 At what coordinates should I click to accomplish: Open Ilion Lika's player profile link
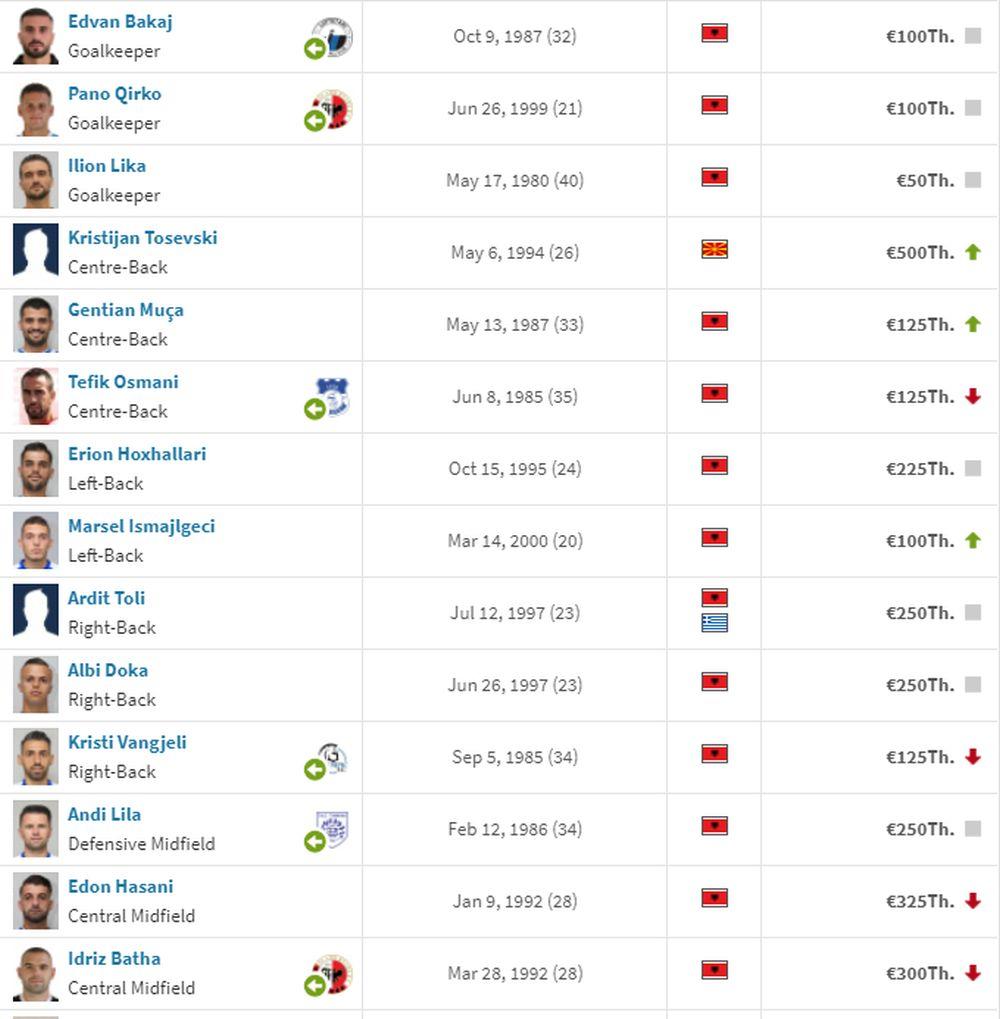click(x=107, y=166)
